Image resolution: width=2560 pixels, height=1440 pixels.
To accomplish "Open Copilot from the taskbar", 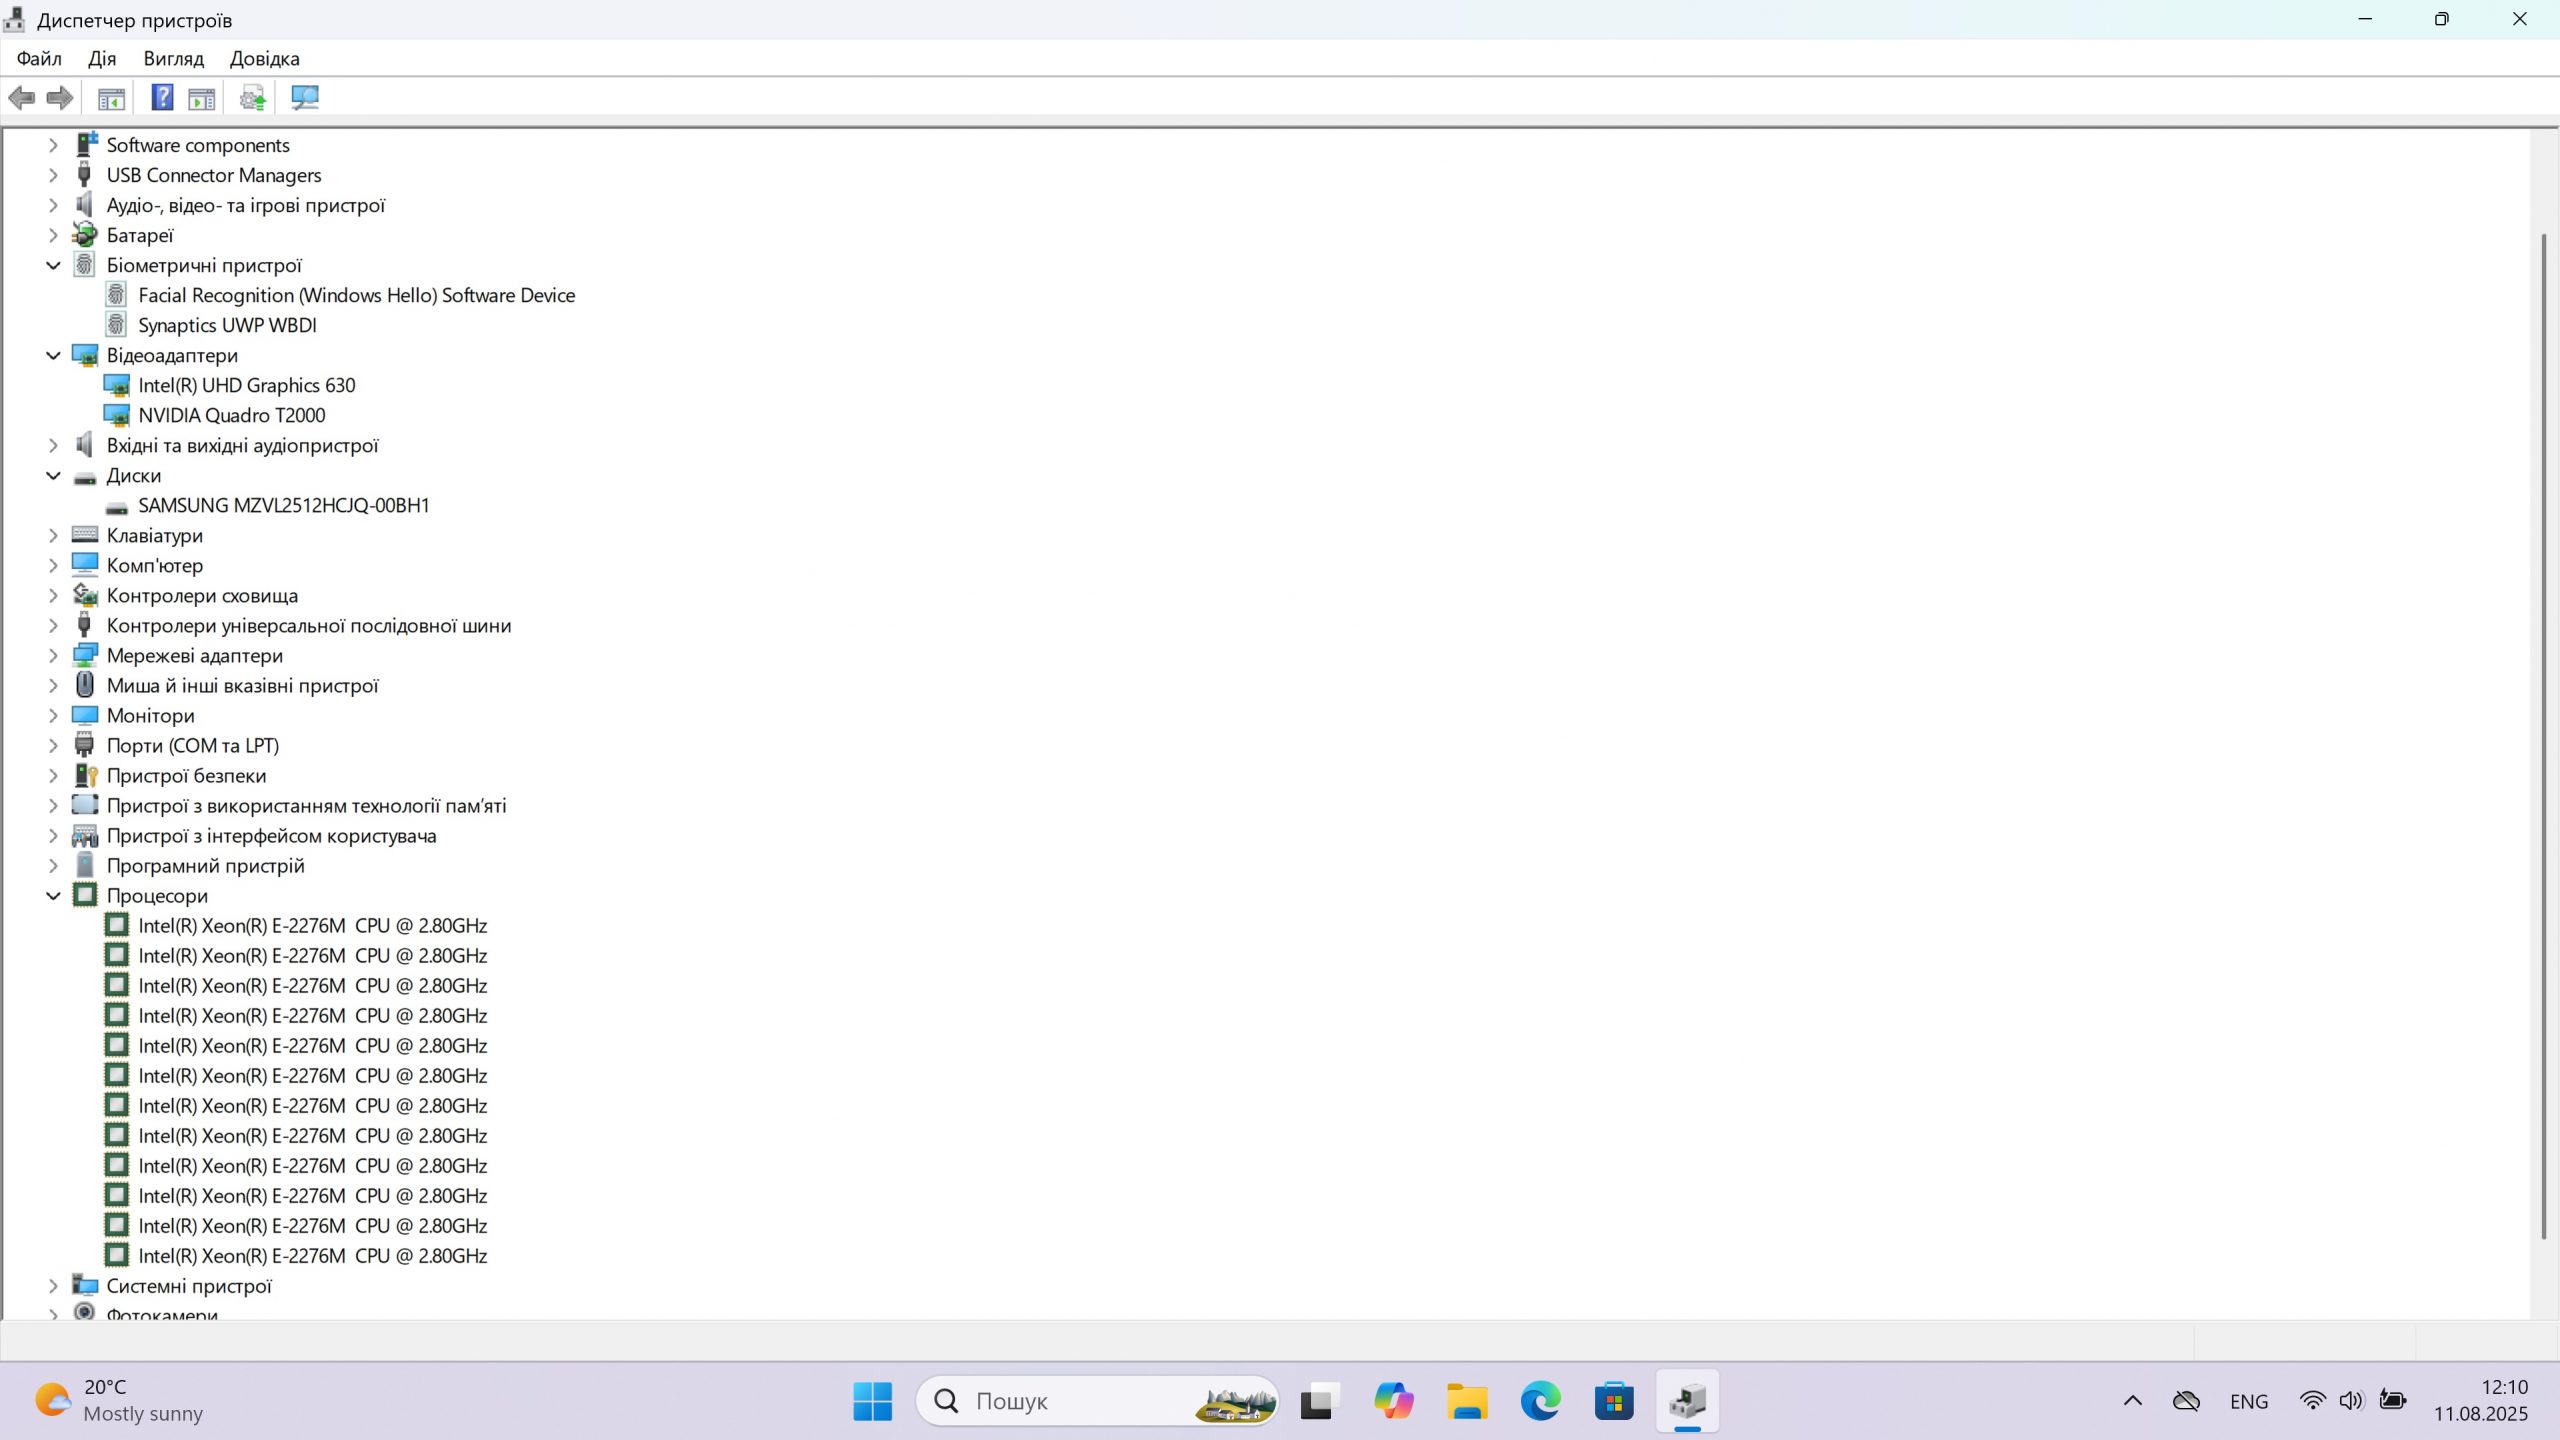I will [x=1393, y=1401].
